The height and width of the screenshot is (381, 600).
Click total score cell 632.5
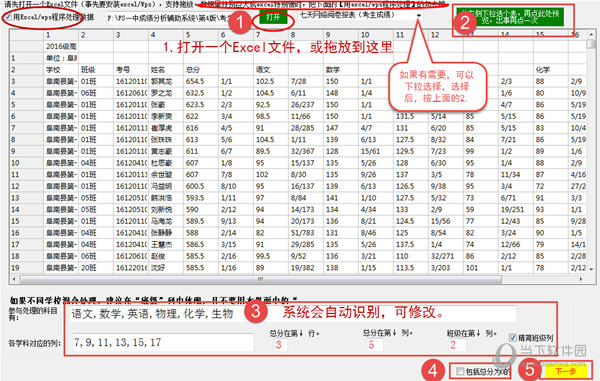(201, 93)
